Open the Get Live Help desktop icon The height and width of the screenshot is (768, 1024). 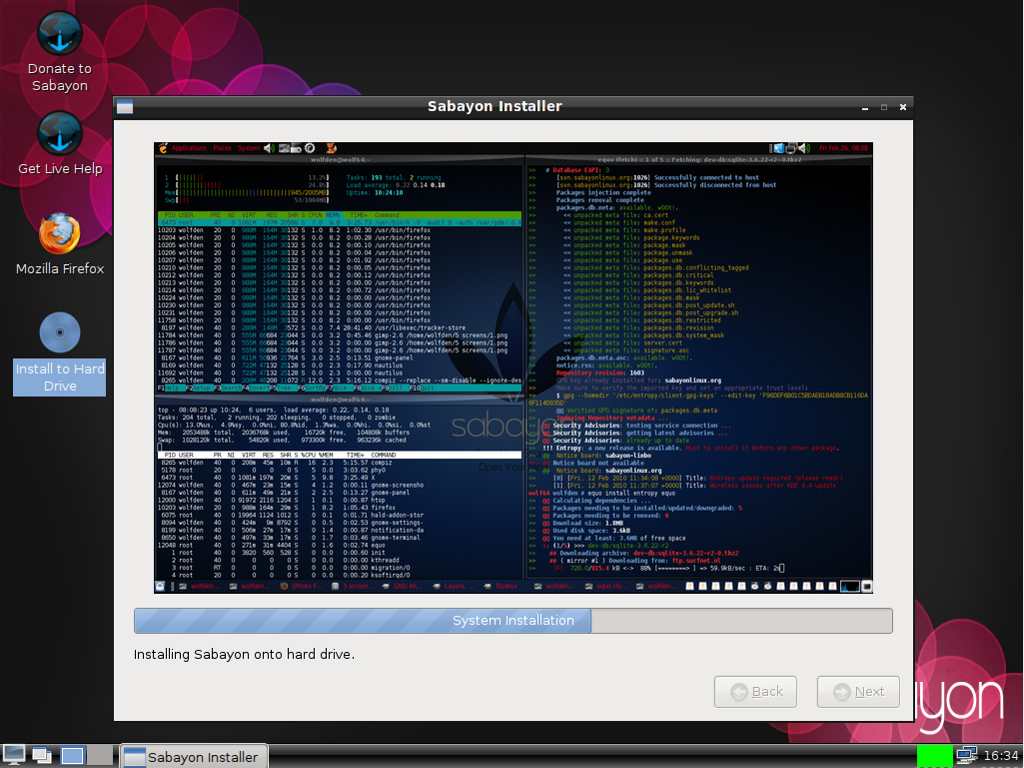coord(59,144)
